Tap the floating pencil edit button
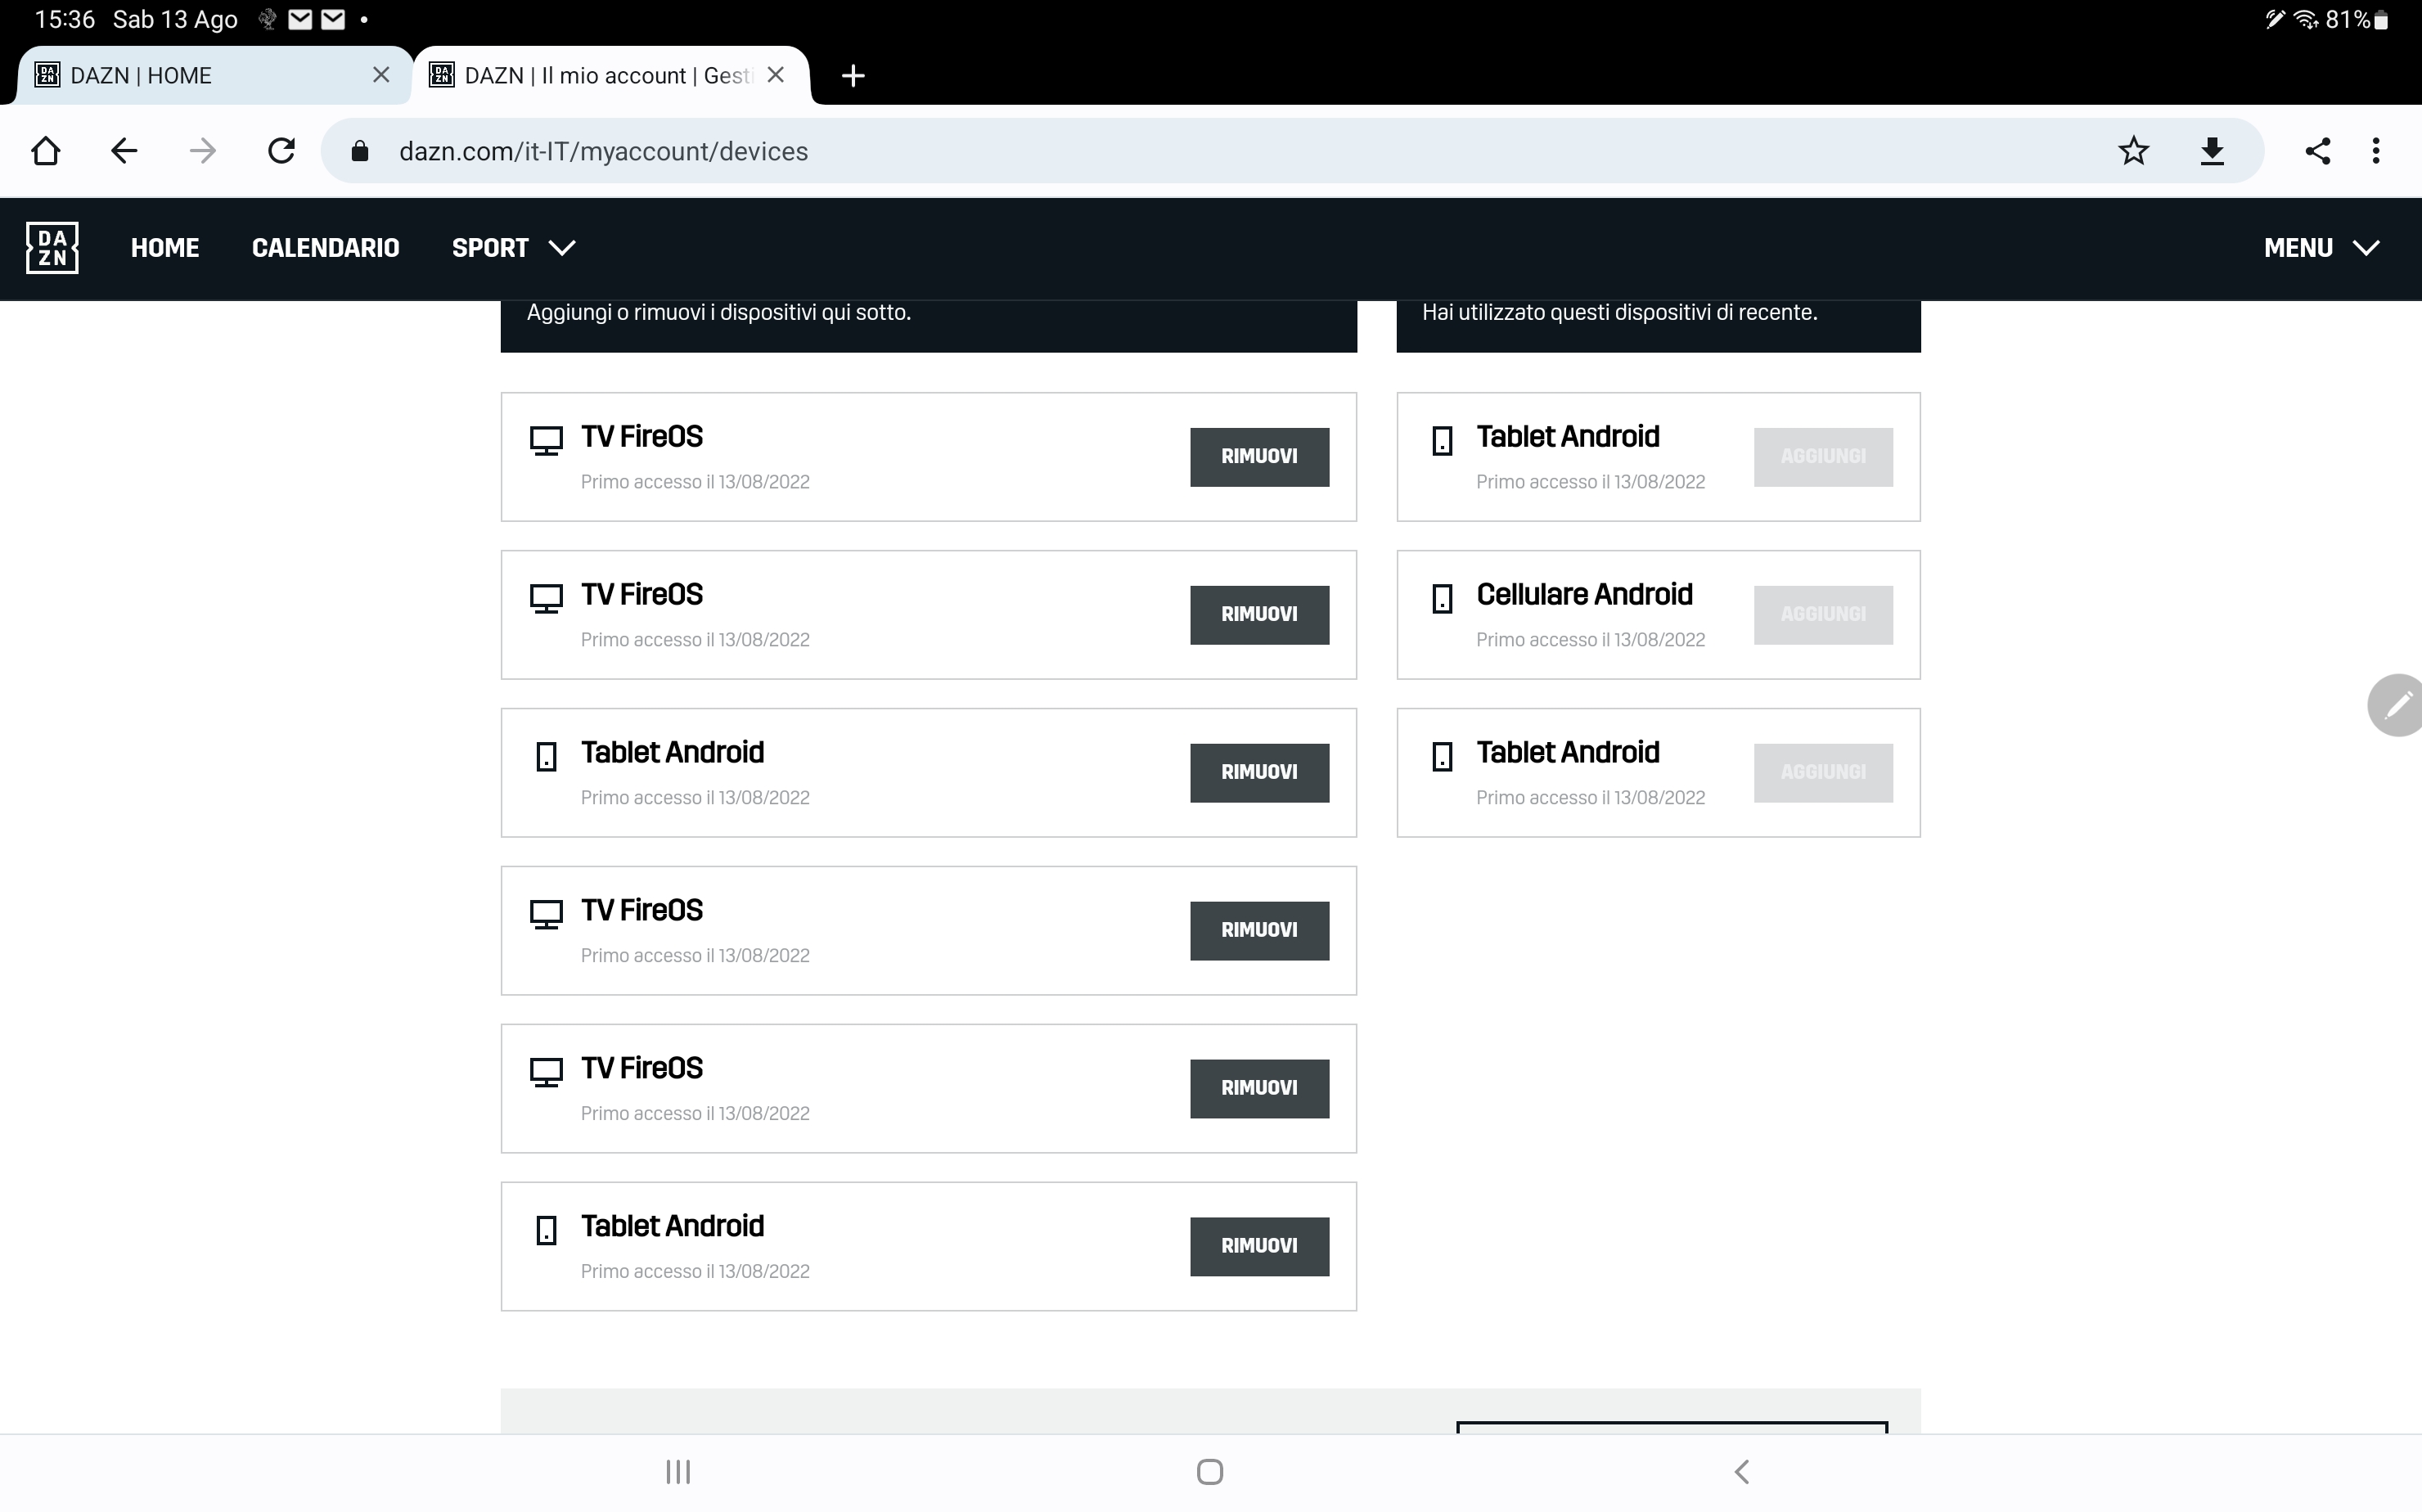The image size is (2422, 1512). coord(2395,705)
